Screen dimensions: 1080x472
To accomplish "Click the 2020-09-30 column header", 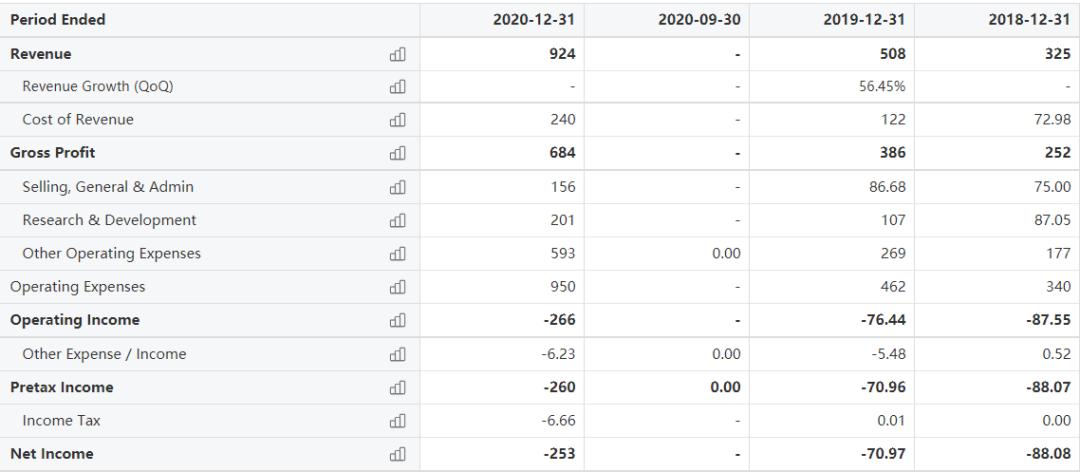I will tap(699, 20).
